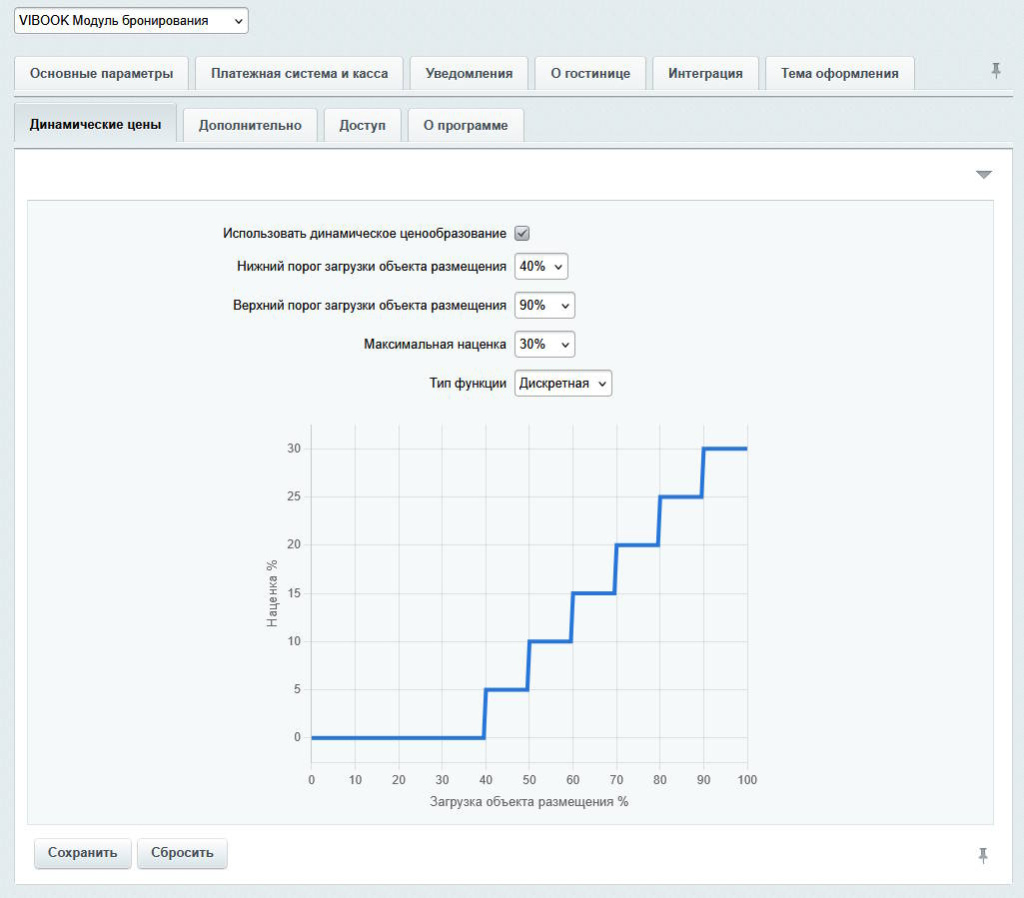Click the Сбросить button
Viewport: 1024px width, 898px height.
pyautogui.click(x=182, y=853)
